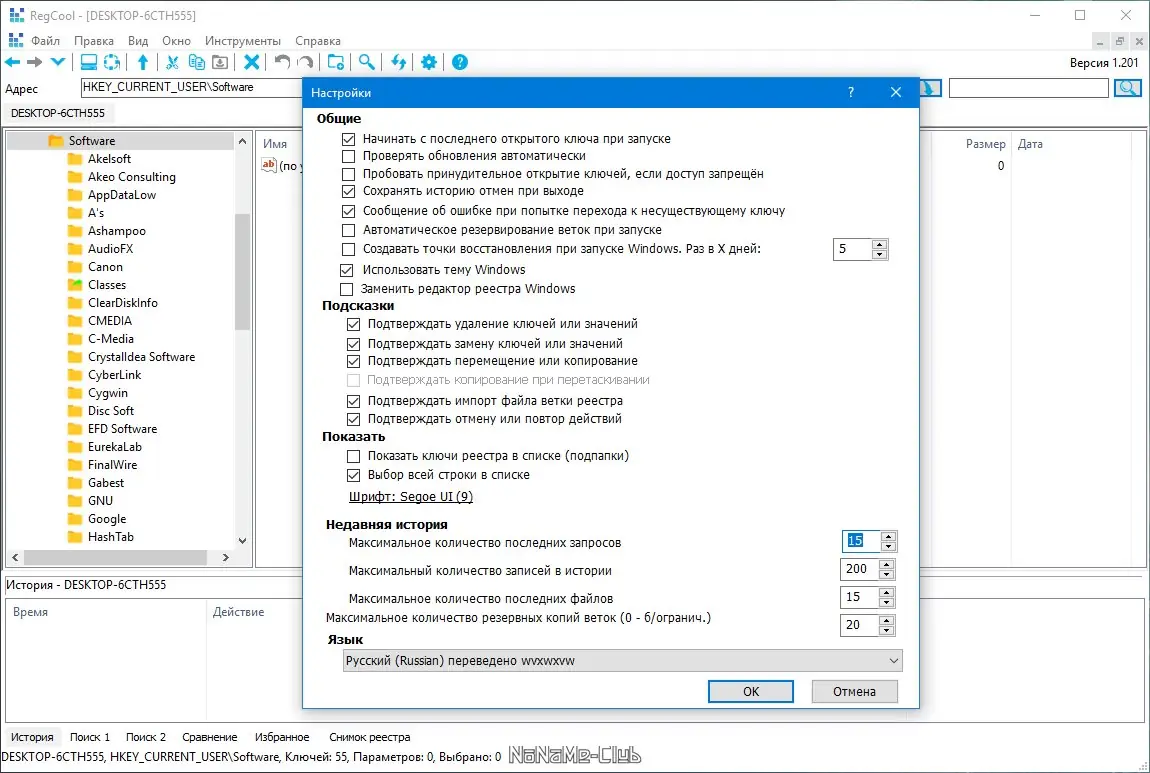Screen dimensions: 1150x773
Task: Select the Classes key with green folder icon
Action: (x=106, y=285)
